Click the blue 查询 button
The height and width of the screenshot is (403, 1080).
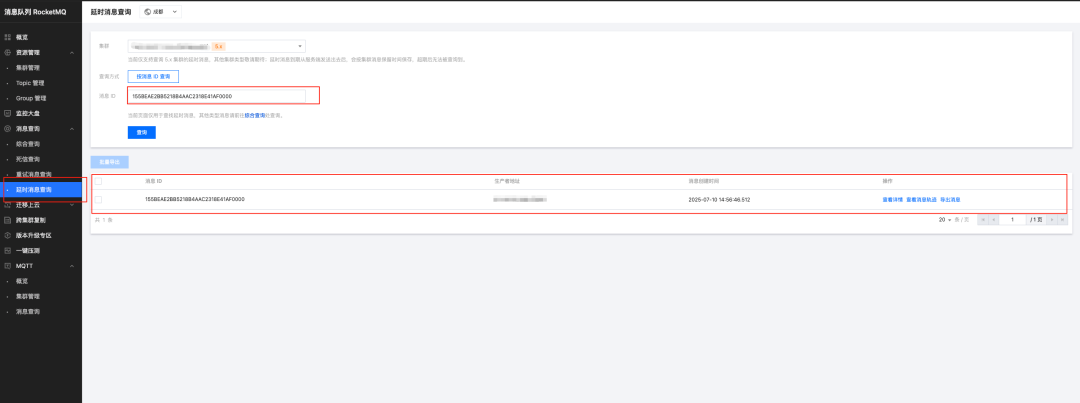tap(142, 132)
